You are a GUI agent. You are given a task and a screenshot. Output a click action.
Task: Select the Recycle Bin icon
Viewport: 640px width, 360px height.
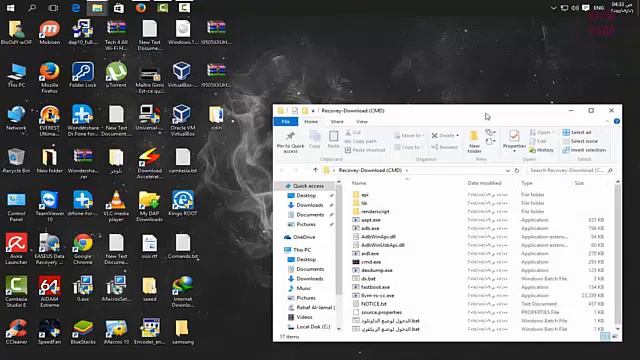(x=16, y=161)
